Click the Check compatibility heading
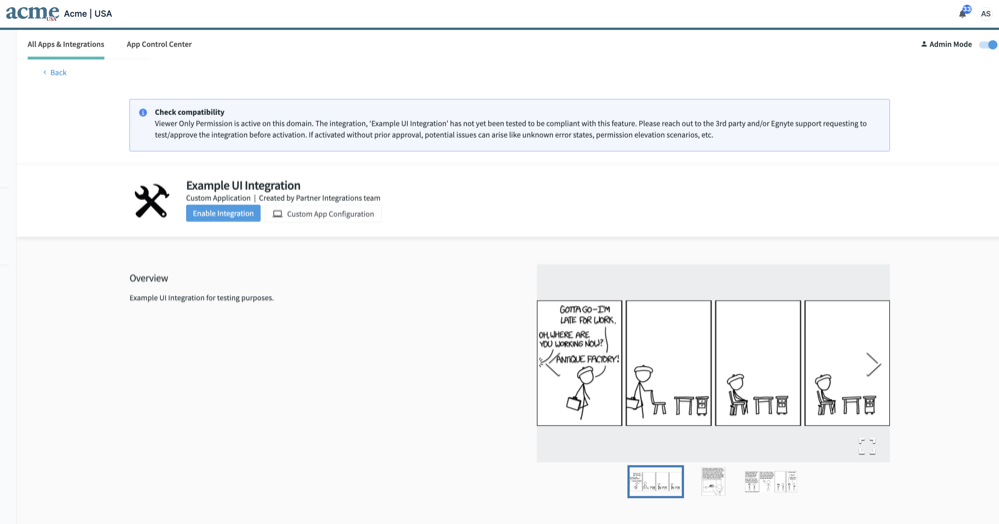This screenshot has width=999, height=524. (x=189, y=112)
